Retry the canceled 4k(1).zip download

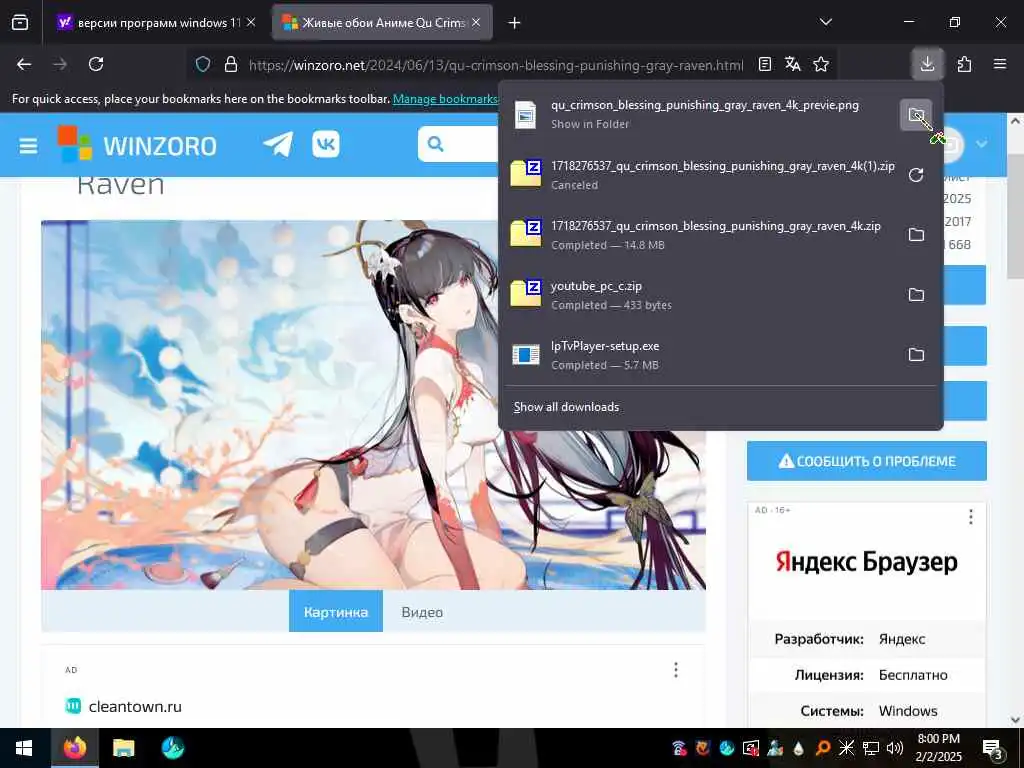[x=916, y=175]
